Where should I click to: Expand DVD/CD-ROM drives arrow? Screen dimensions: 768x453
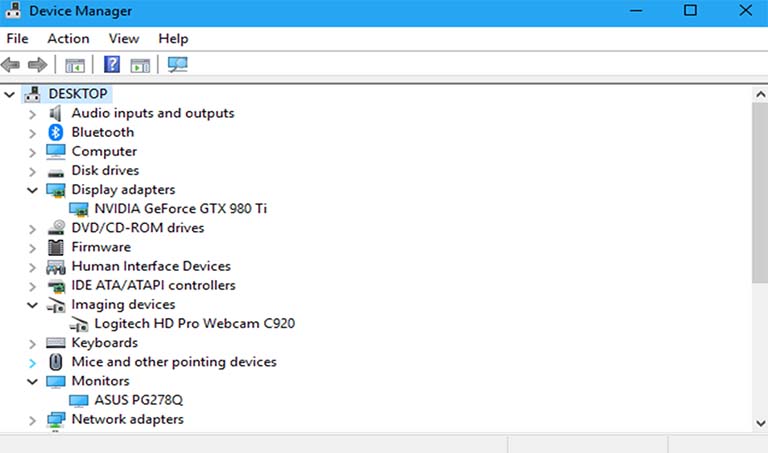pyautogui.click(x=32, y=229)
